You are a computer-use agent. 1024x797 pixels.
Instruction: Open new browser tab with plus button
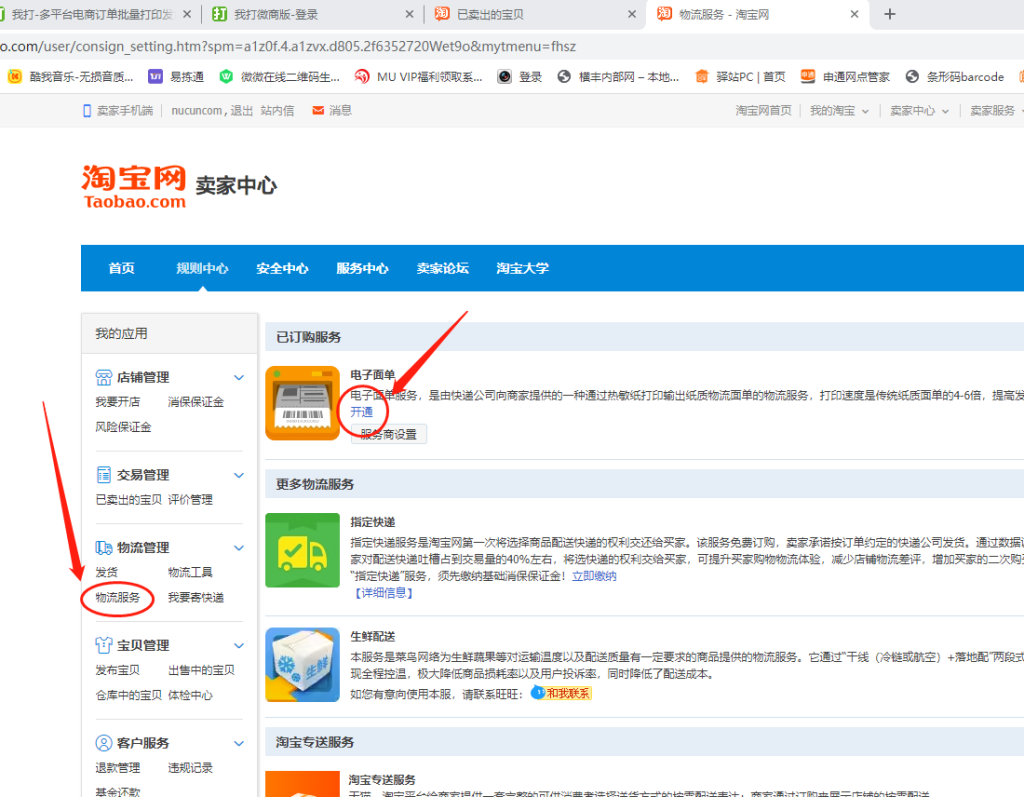point(890,14)
